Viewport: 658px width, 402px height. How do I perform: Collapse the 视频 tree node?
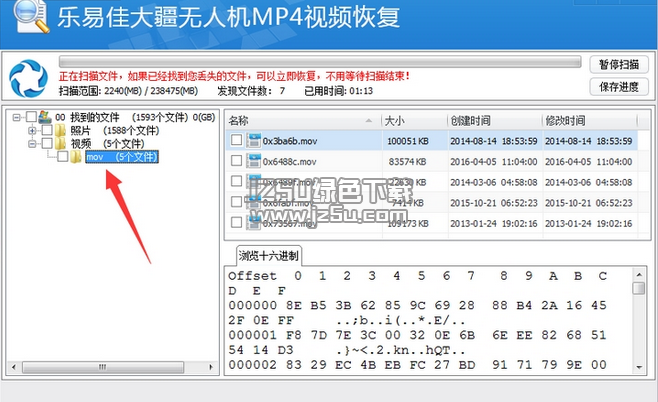coord(32,144)
